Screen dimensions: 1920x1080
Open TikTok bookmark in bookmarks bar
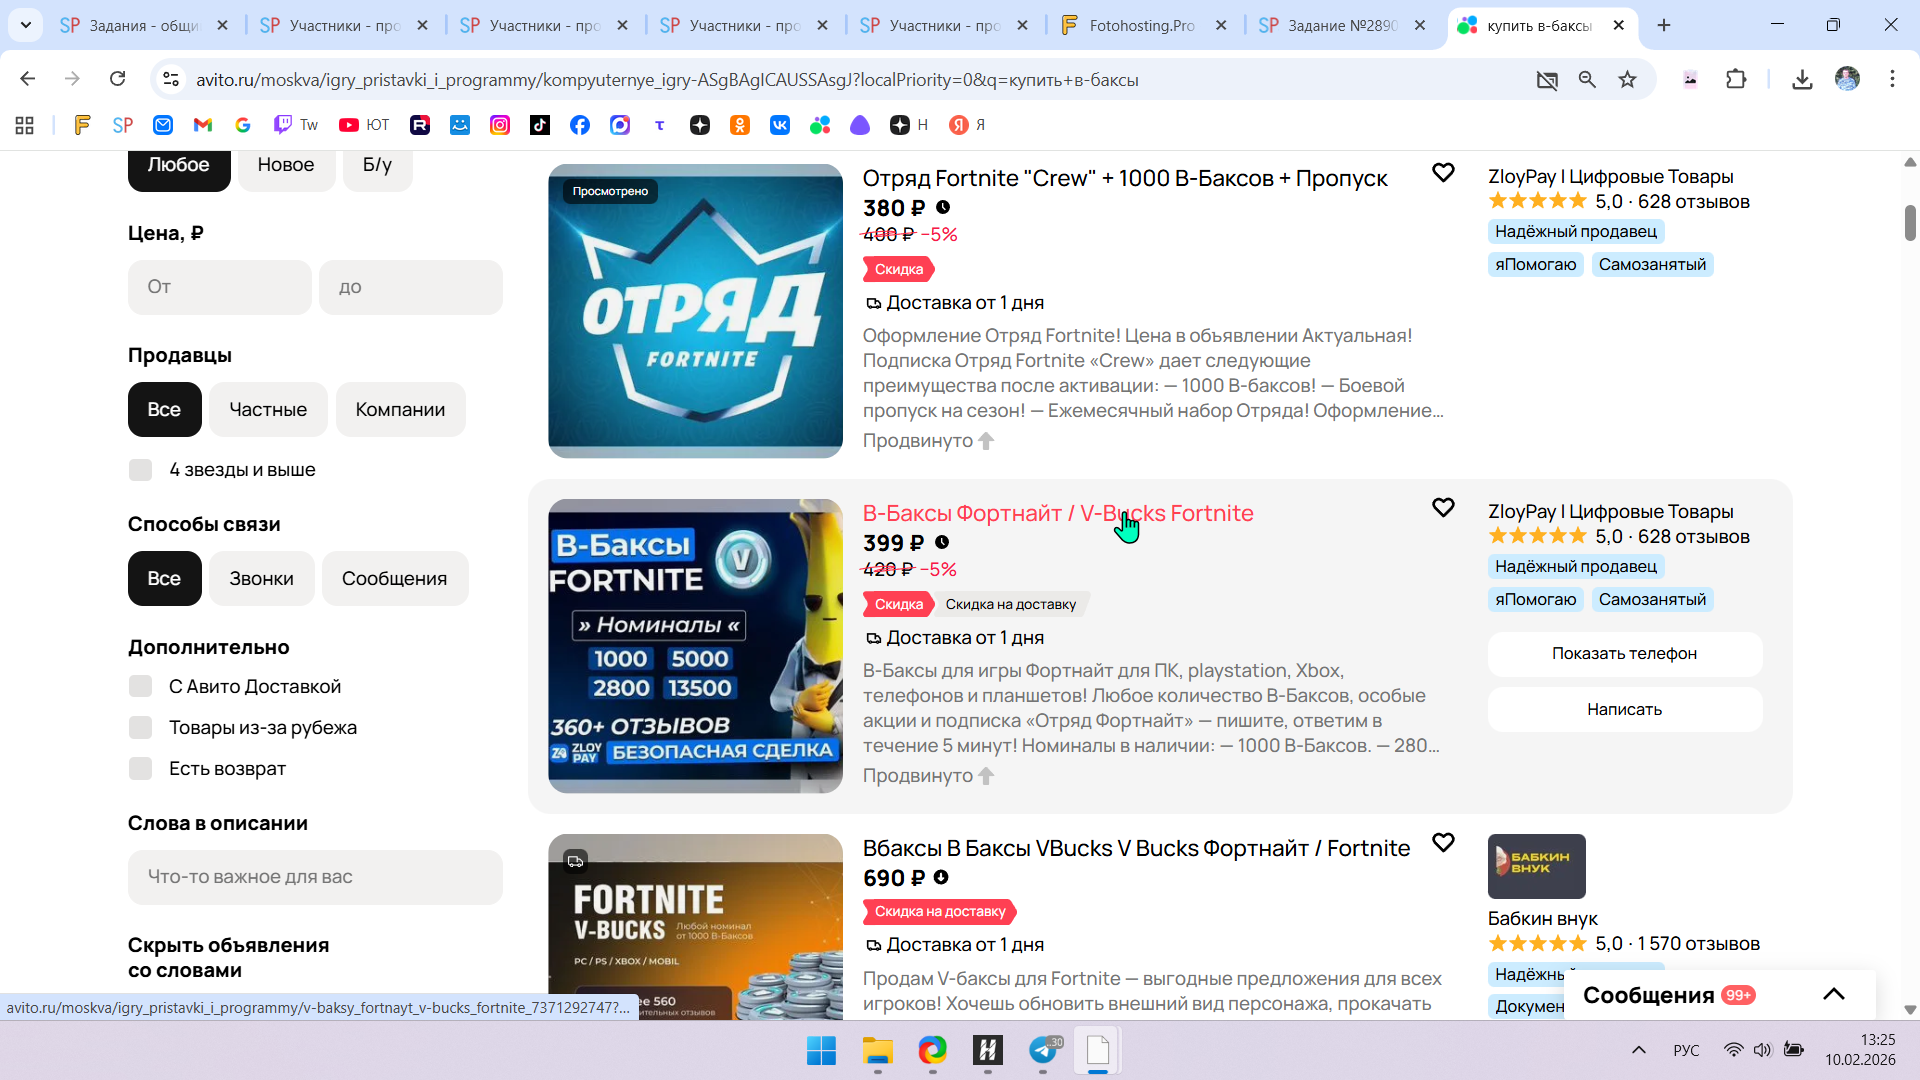540,125
